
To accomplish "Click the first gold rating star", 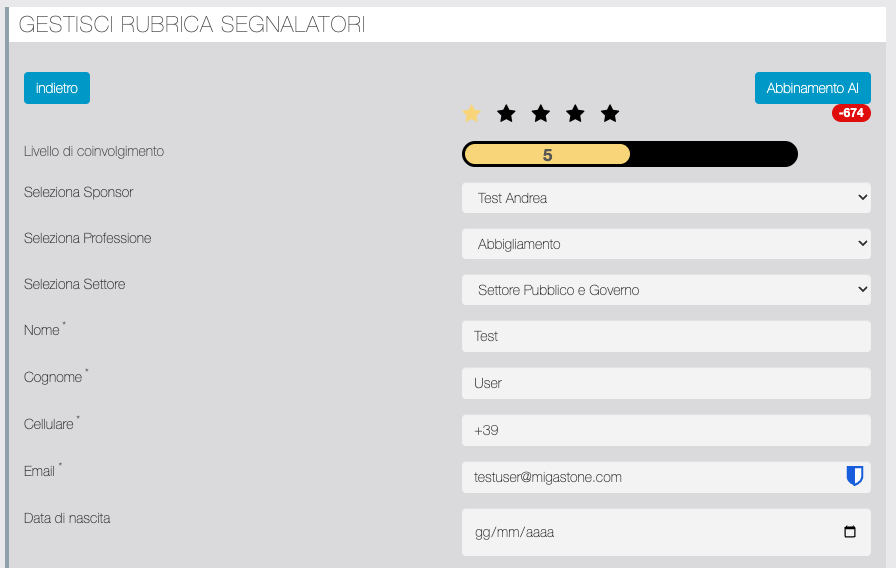I will 472,114.
